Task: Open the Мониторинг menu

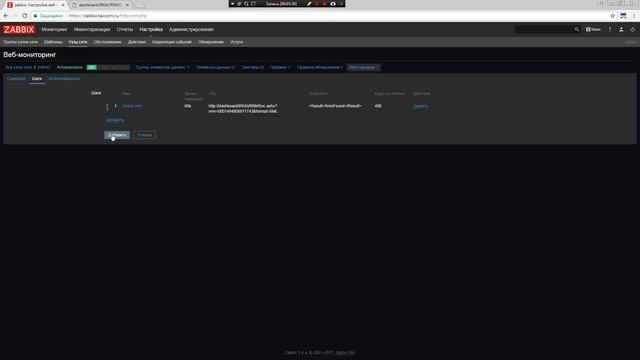Action: tap(54, 29)
